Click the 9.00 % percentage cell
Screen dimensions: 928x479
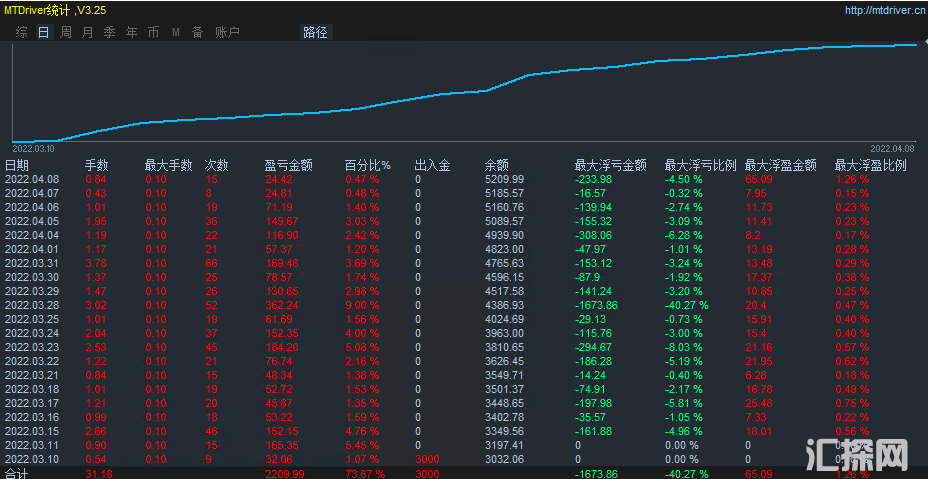pos(362,305)
